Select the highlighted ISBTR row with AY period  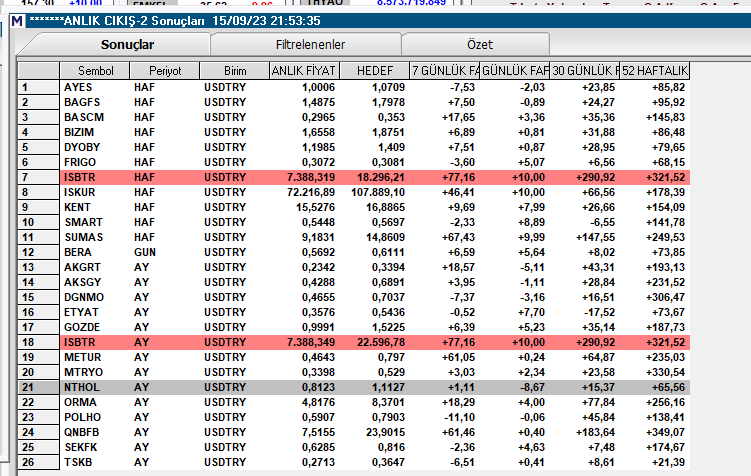[375, 342]
